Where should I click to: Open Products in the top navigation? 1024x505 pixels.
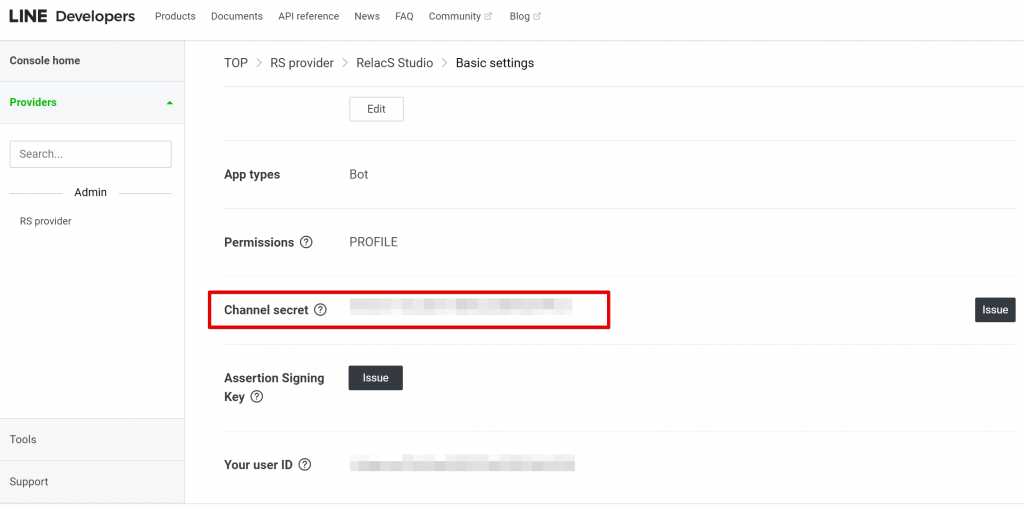coord(175,16)
